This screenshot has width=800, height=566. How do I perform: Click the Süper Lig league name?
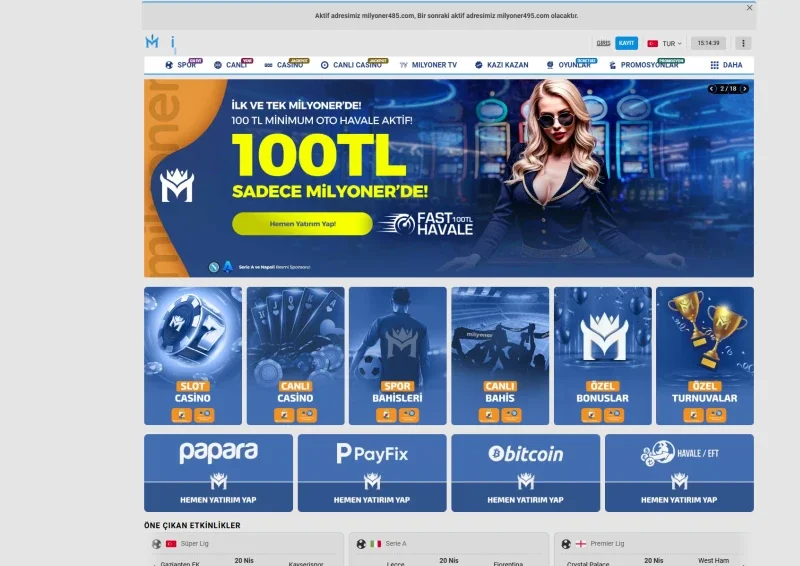(x=194, y=544)
